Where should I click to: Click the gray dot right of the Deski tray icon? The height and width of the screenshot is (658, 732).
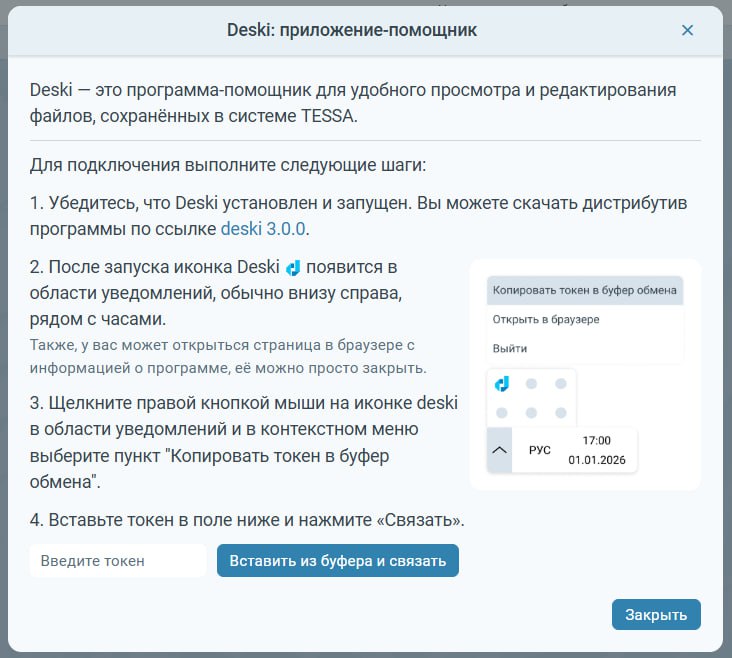532,384
